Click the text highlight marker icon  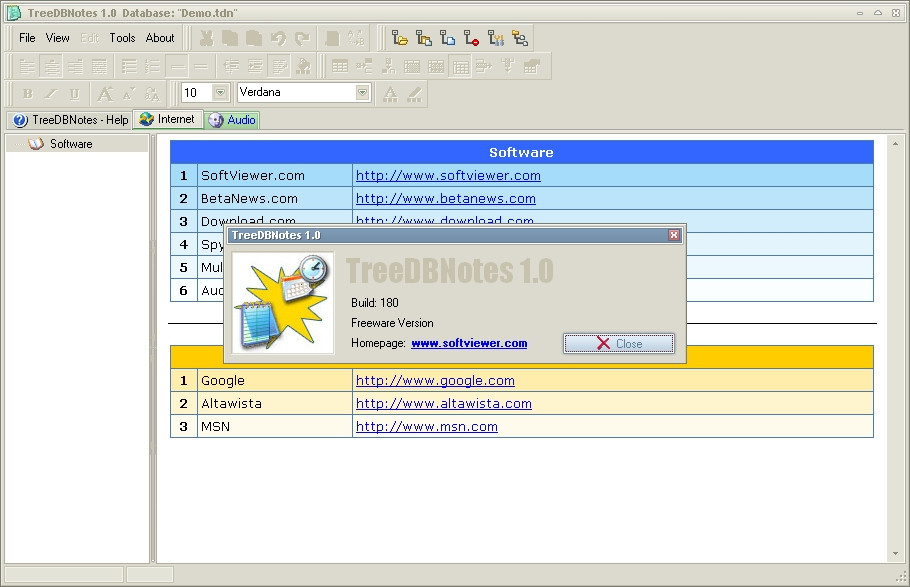pyautogui.click(x=414, y=93)
